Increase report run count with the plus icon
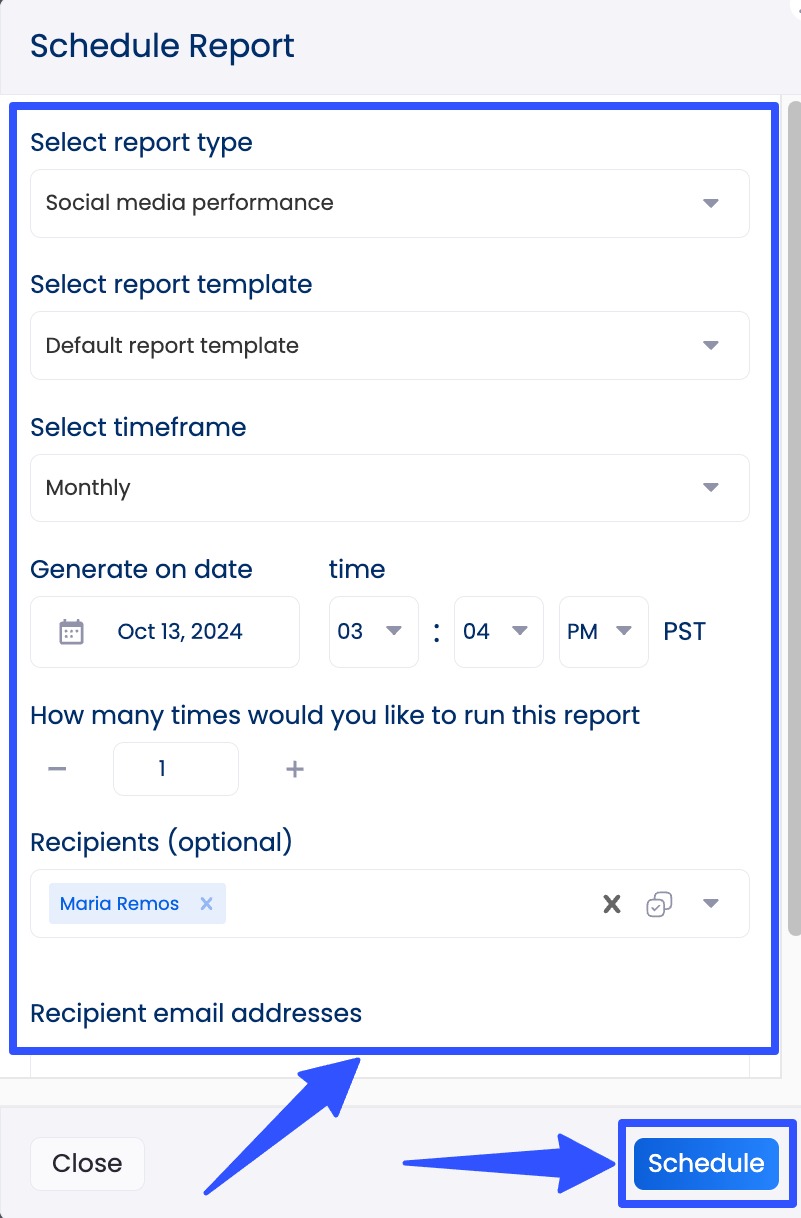801x1218 pixels. click(294, 768)
